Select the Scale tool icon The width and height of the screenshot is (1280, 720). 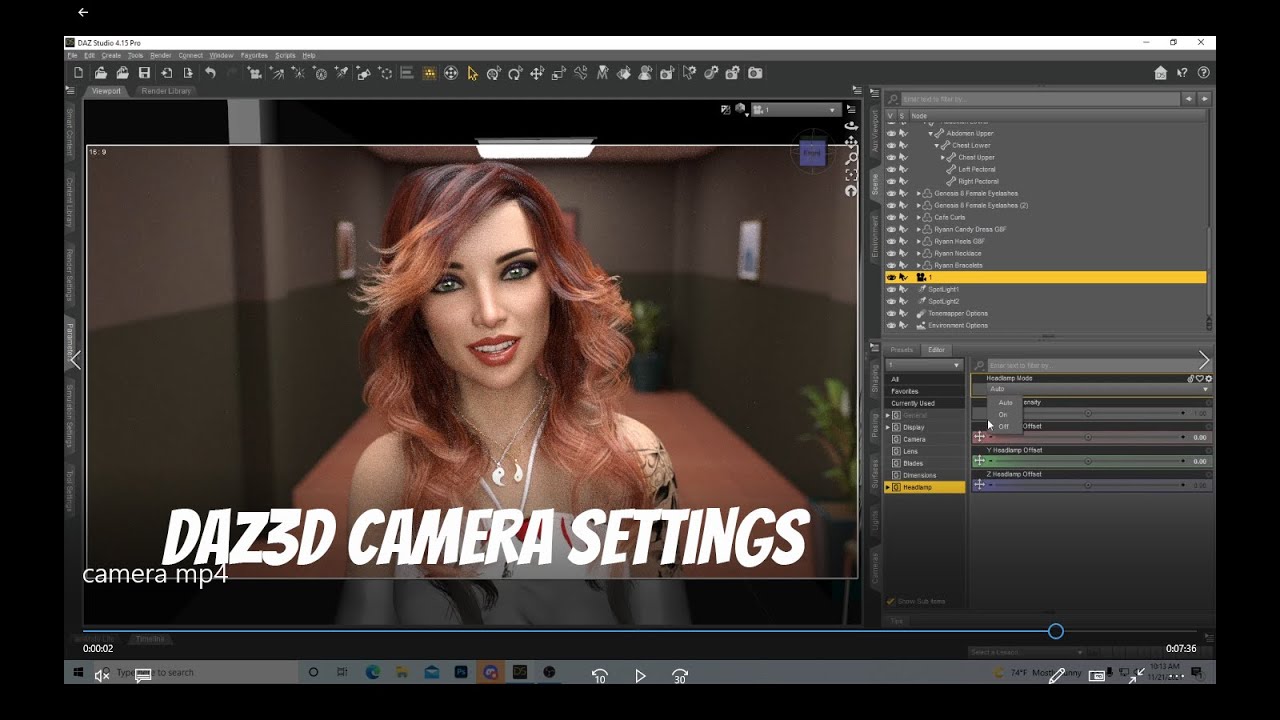559,73
